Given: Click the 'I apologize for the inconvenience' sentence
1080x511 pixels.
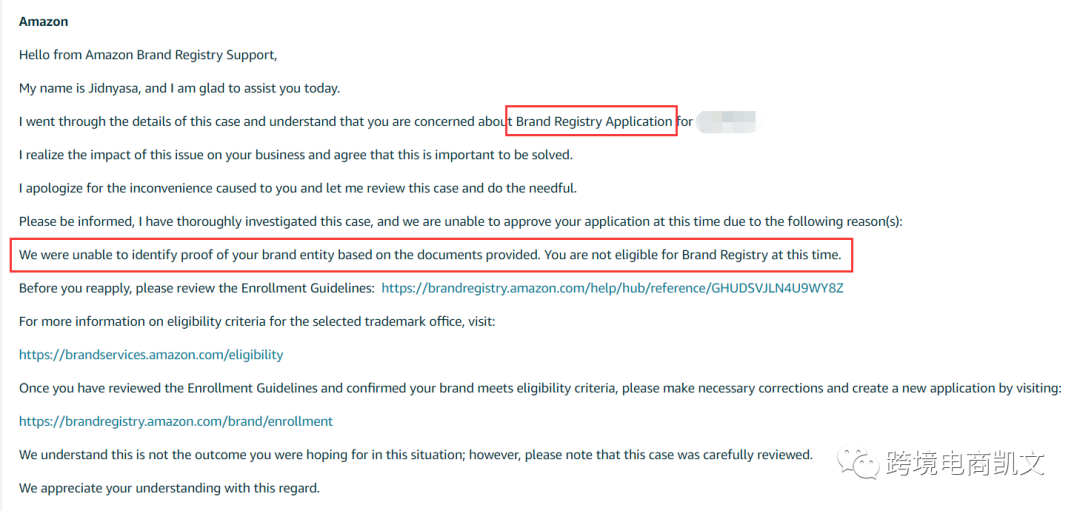Looking at the screenshot, I should [298, 188].
